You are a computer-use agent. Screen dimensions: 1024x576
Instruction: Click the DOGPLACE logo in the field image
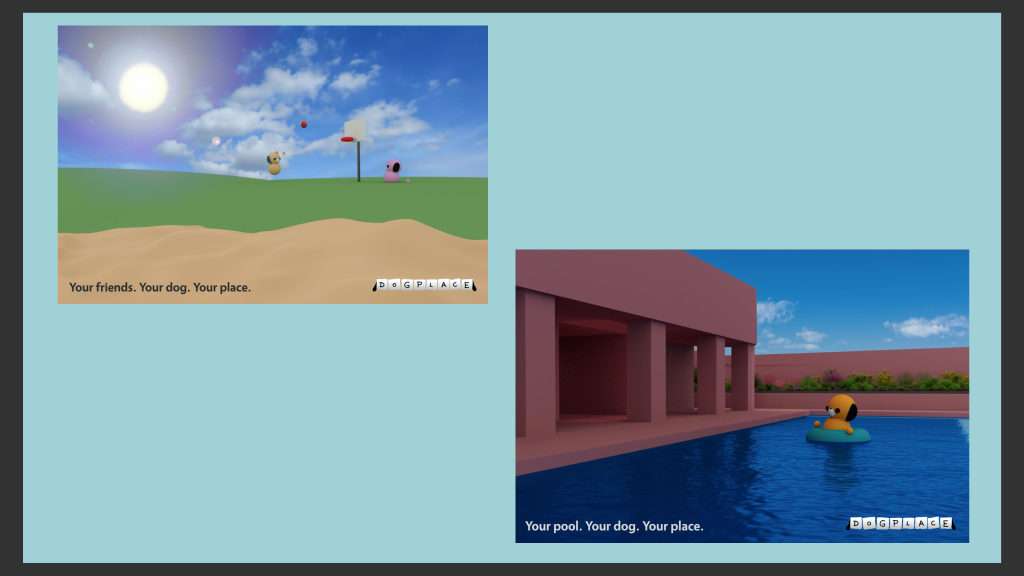click(x=424, y=286)
